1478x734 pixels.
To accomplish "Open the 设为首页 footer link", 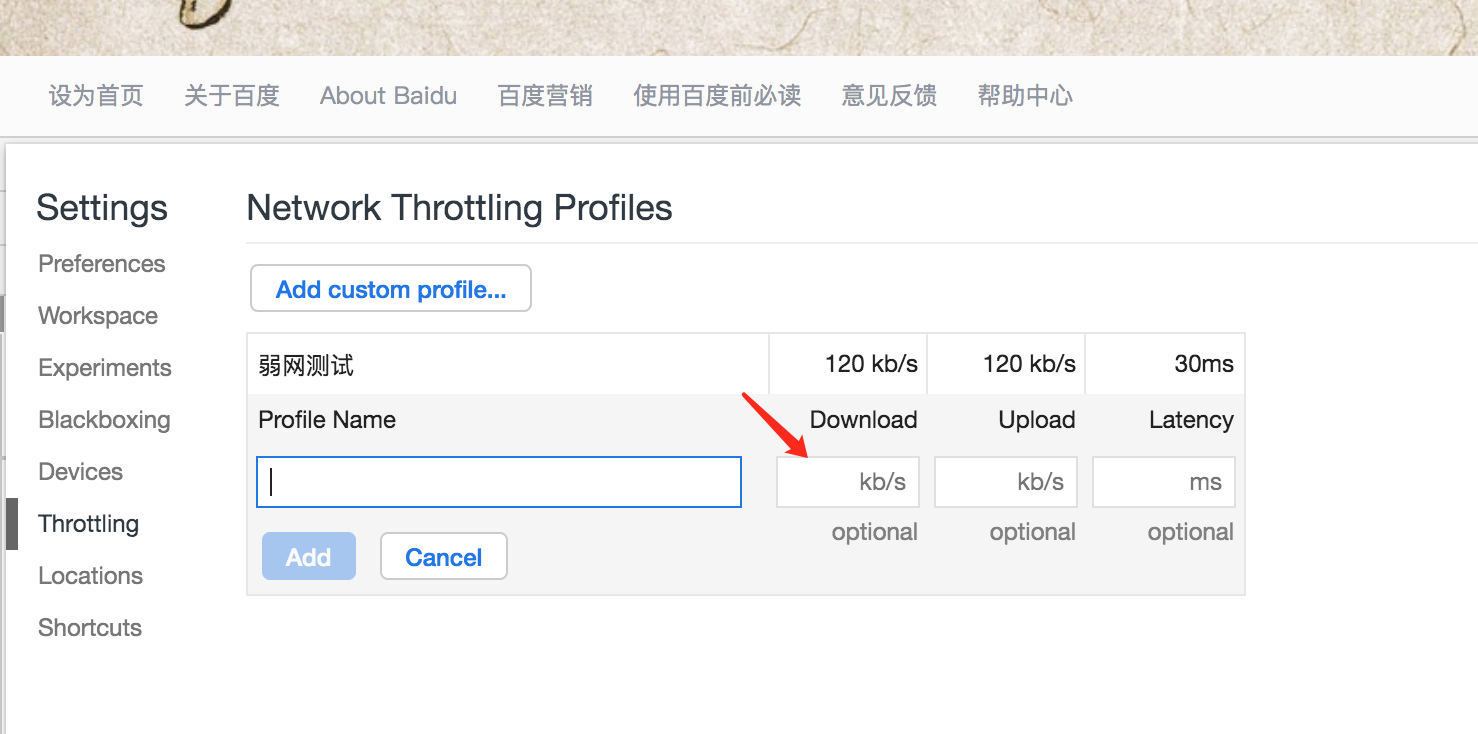I will pyautogui.click(x=96, y=96).
